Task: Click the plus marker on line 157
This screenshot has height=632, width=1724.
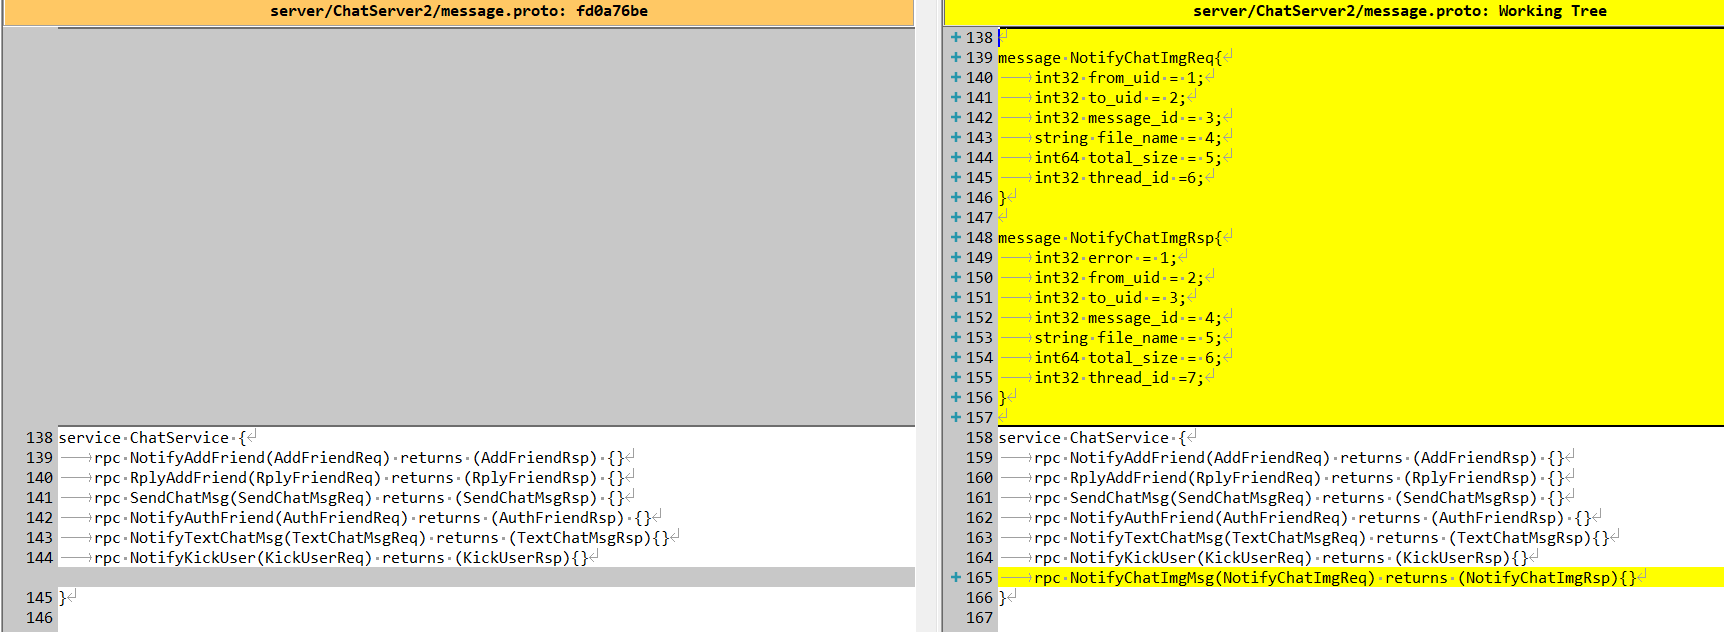Action: [x=955, y=418]
